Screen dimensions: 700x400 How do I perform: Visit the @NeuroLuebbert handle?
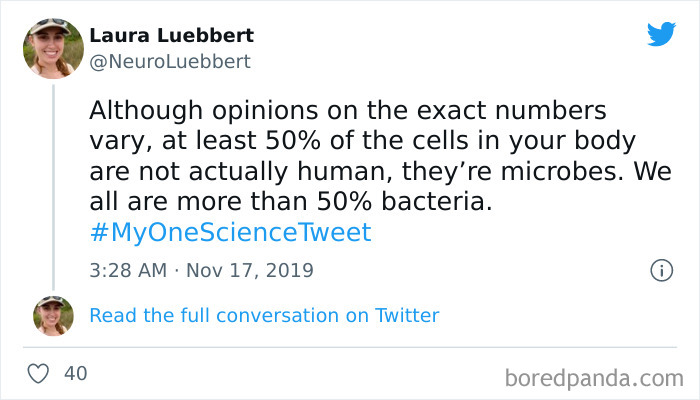(170, 62)
